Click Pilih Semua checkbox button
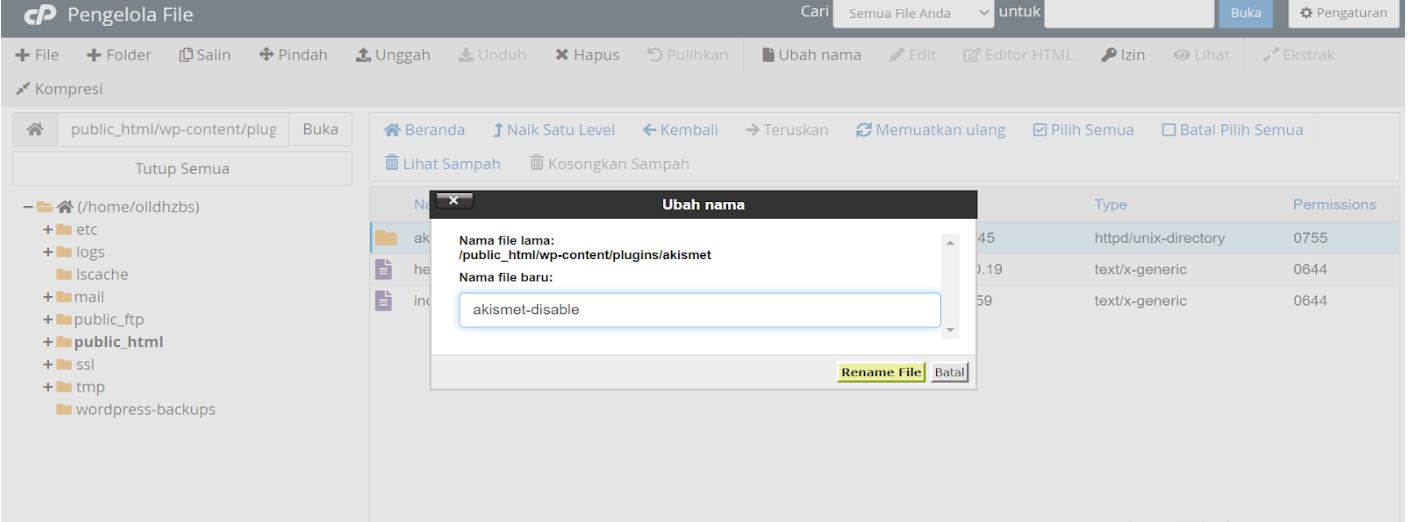This screenshot has height=522, width=1409. [x=1083, y=131]
